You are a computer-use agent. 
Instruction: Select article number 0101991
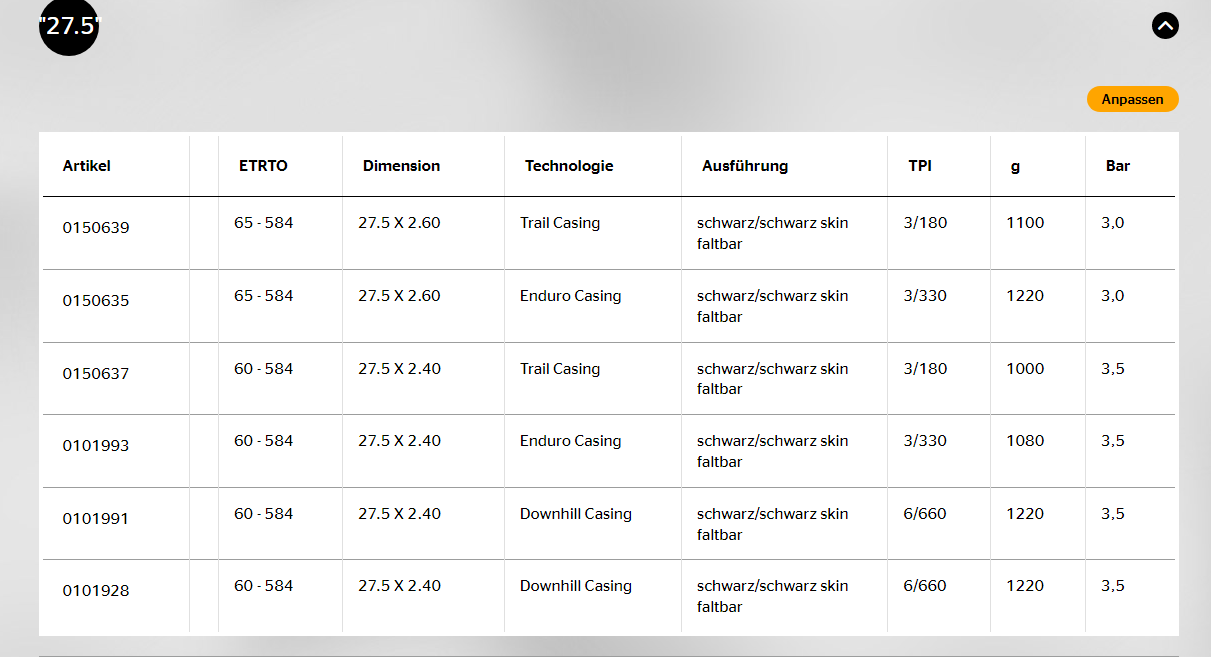(x=96, y=519)
